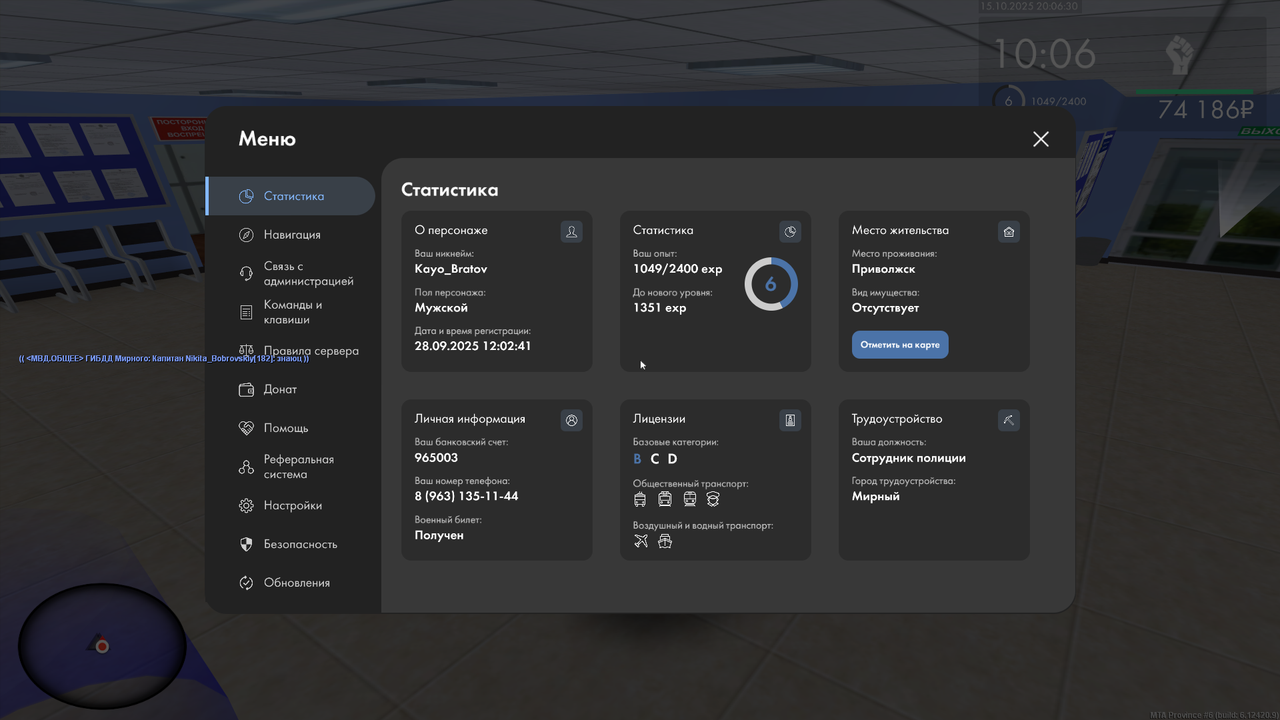
Task: Click the airplane license icon
Action: point(641,541)
